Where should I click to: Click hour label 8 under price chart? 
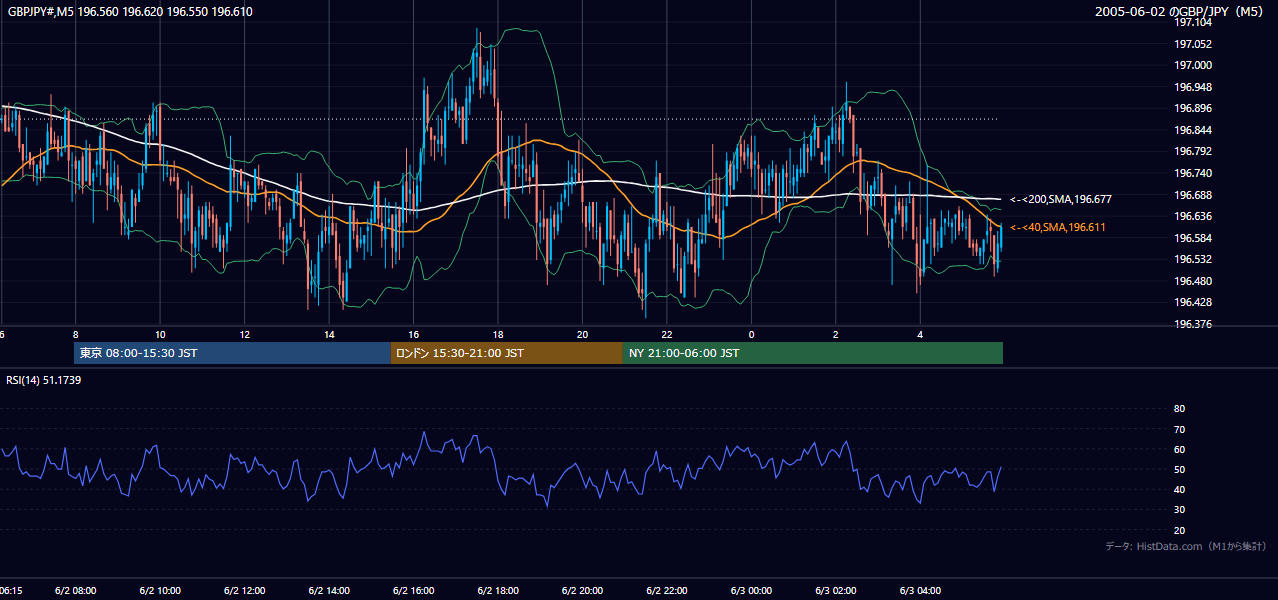(75, 335)
